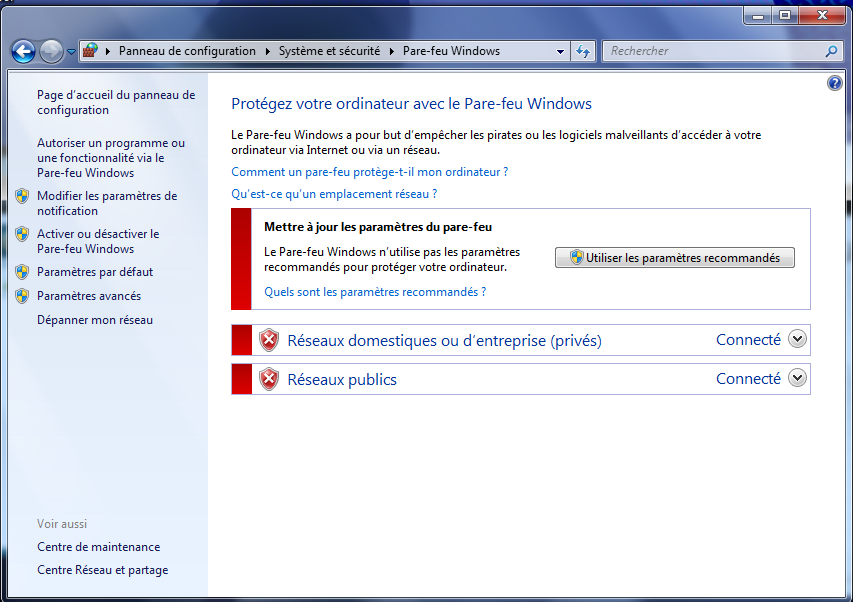Click red shield icon for Réseaux publics
The height and width of the screenshot is (602, 853).
(x=269, y=379)
